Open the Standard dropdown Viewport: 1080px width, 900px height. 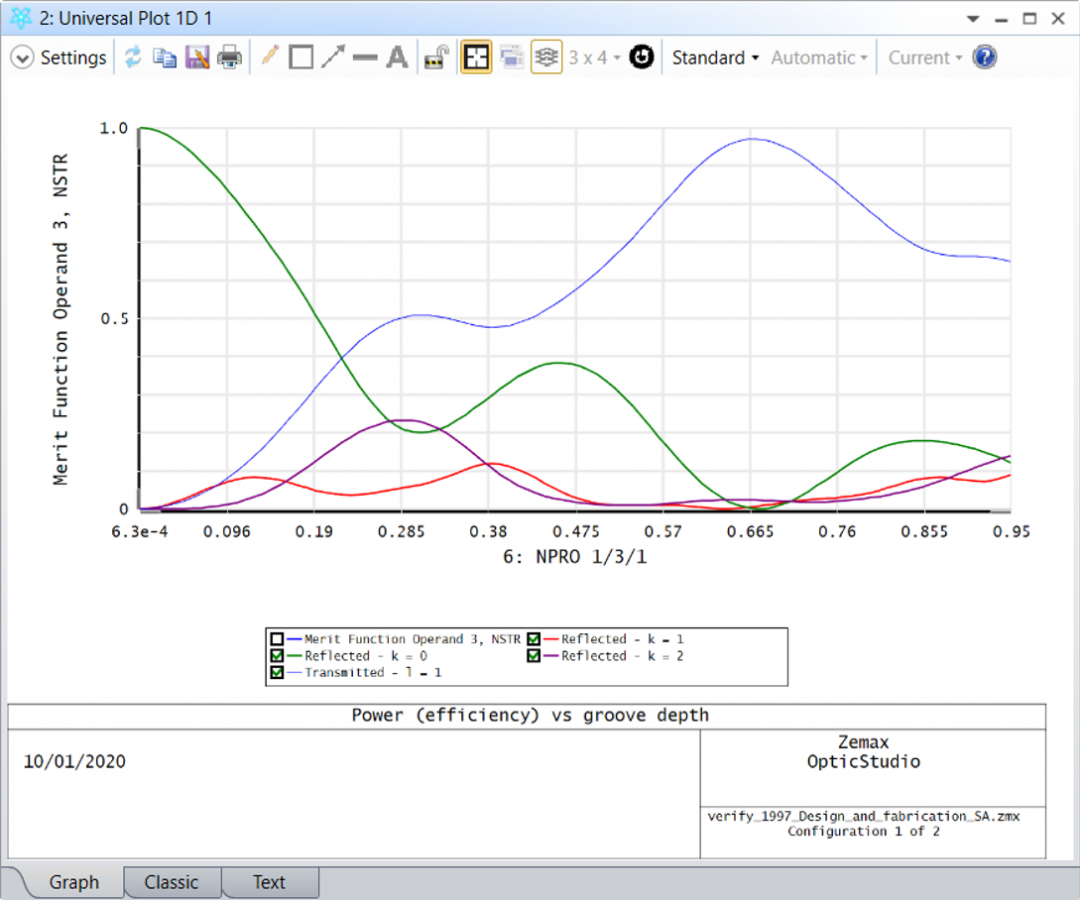point(715,58)
